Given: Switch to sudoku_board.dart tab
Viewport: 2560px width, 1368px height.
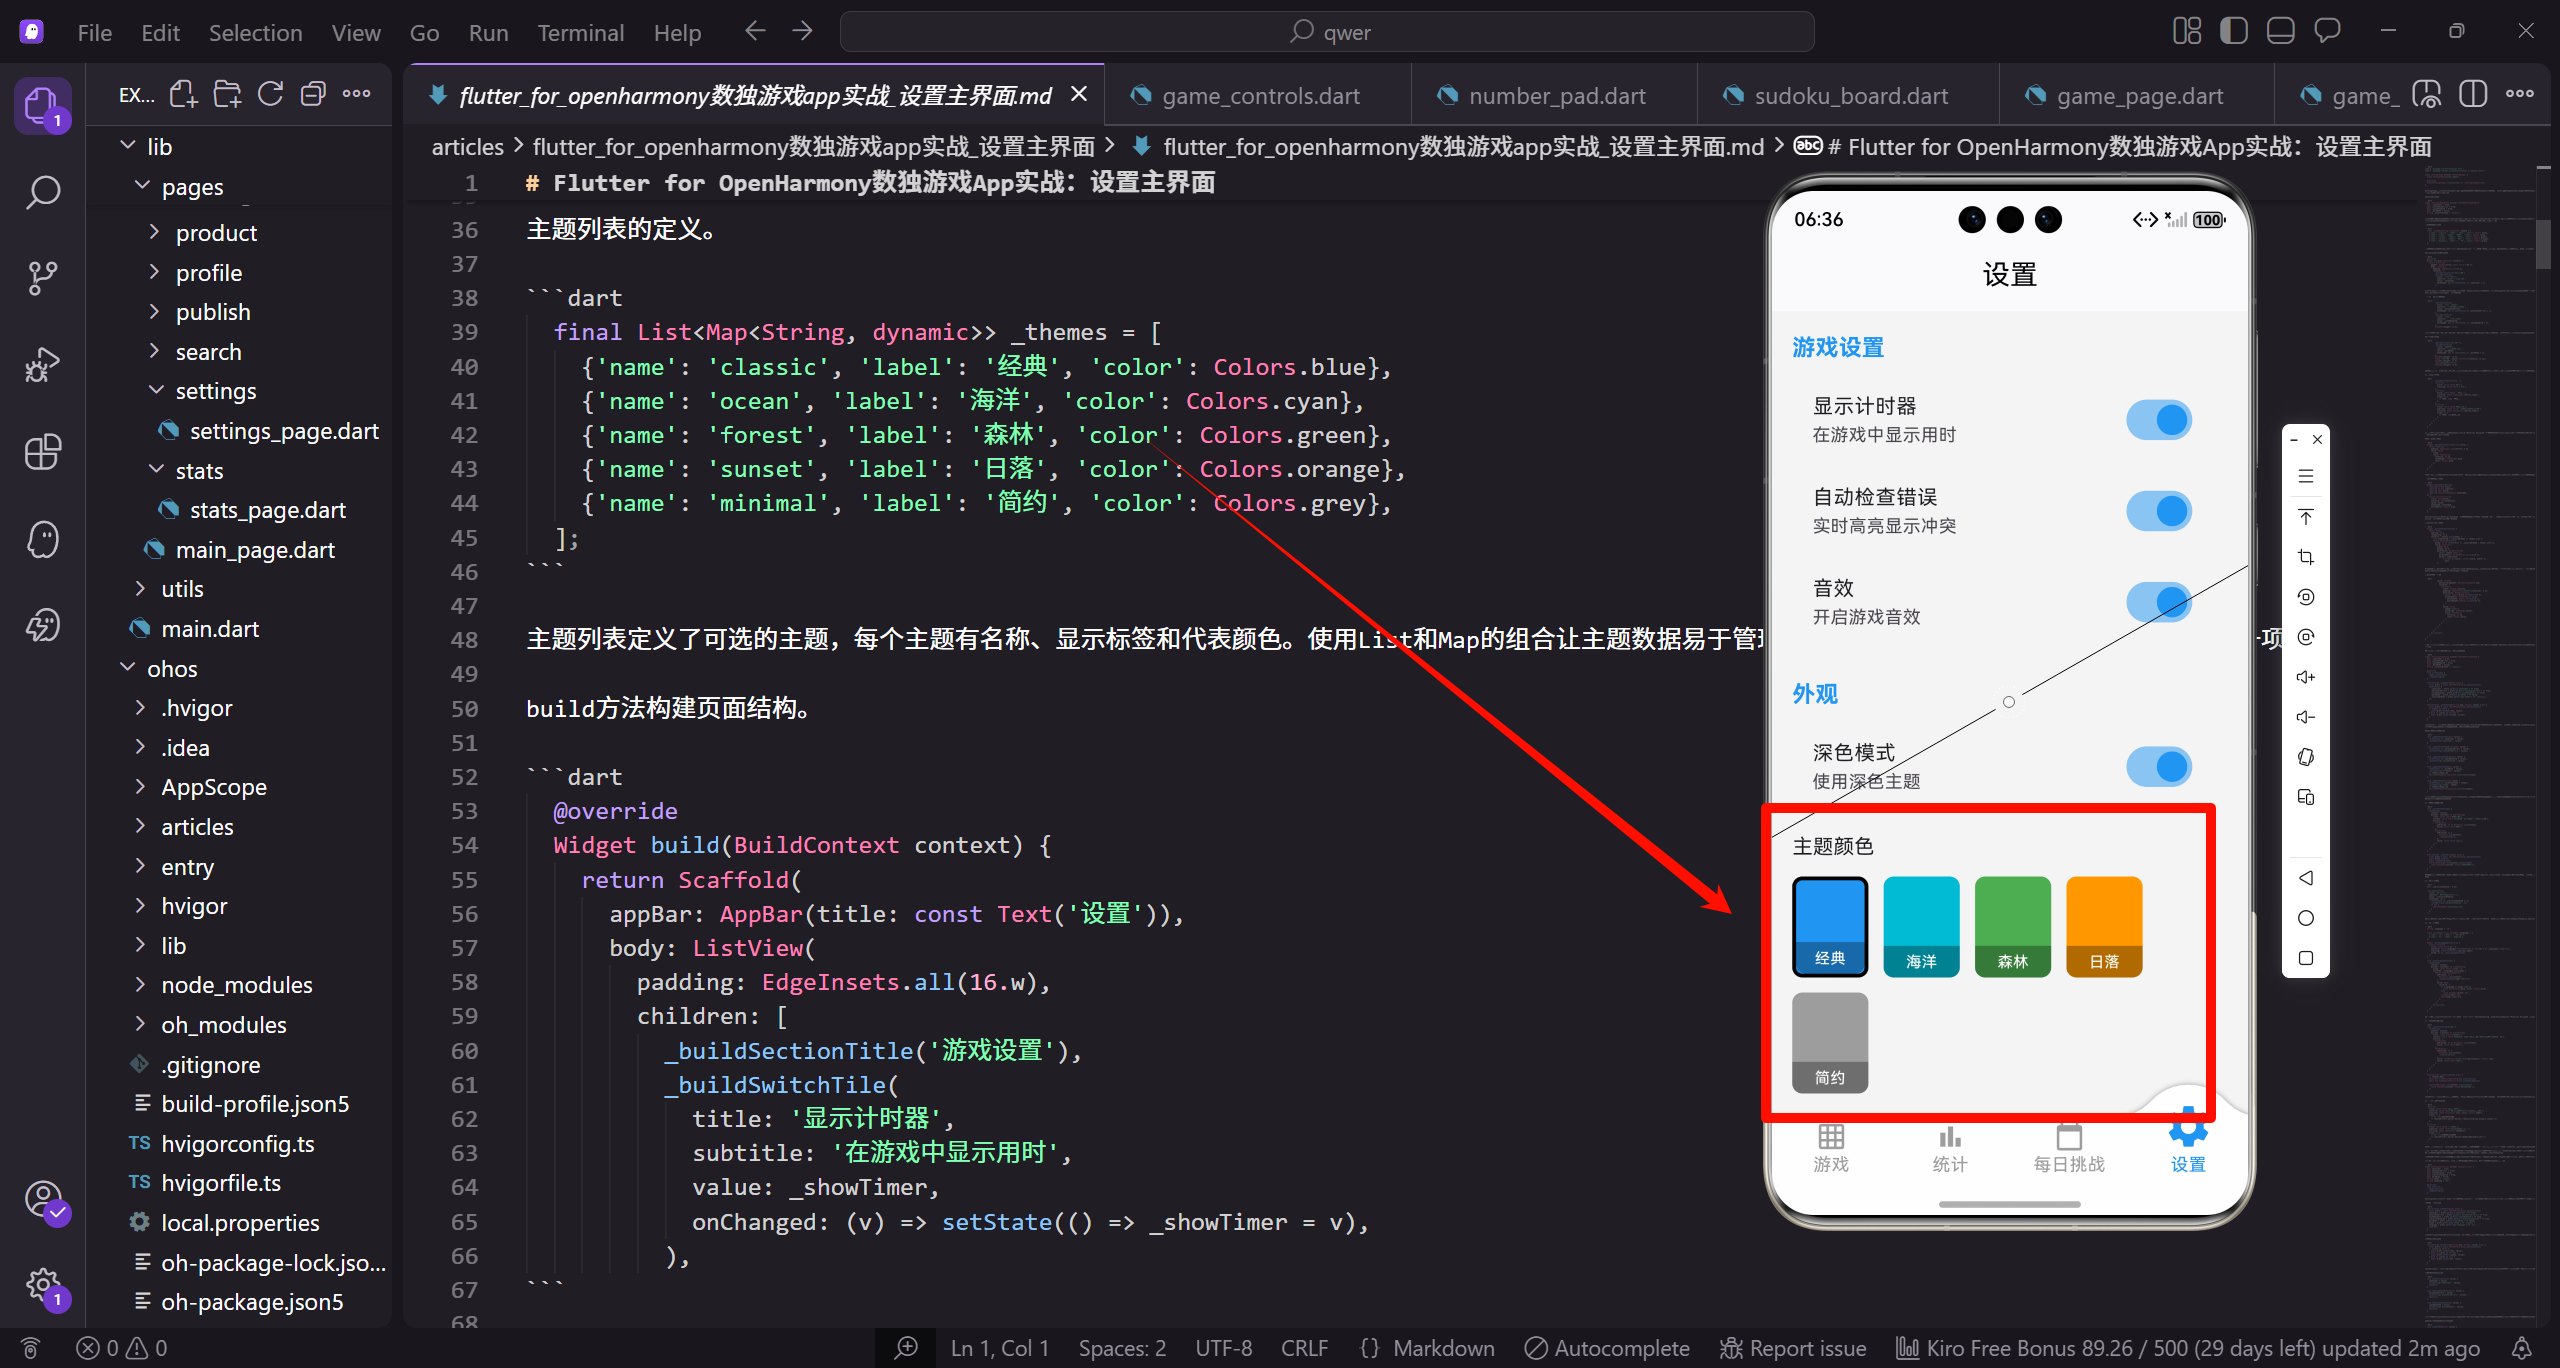Looking at the screenshot, I should (1850, 96).
